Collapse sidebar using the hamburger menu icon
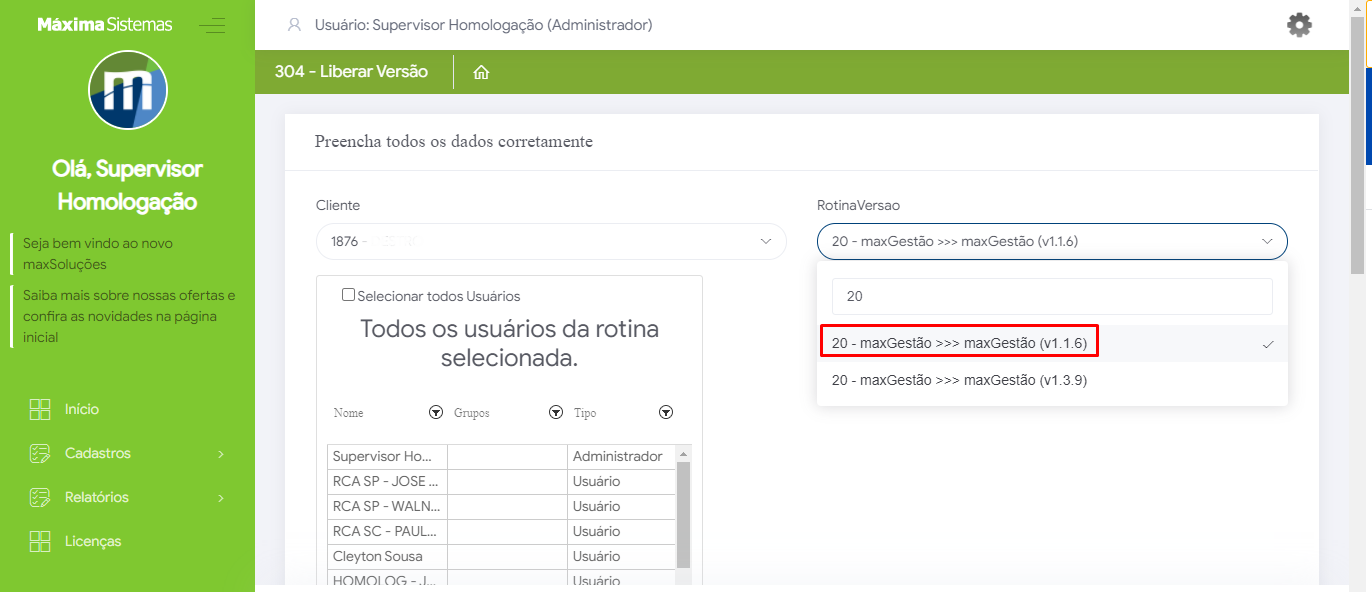 coord(212,25)
